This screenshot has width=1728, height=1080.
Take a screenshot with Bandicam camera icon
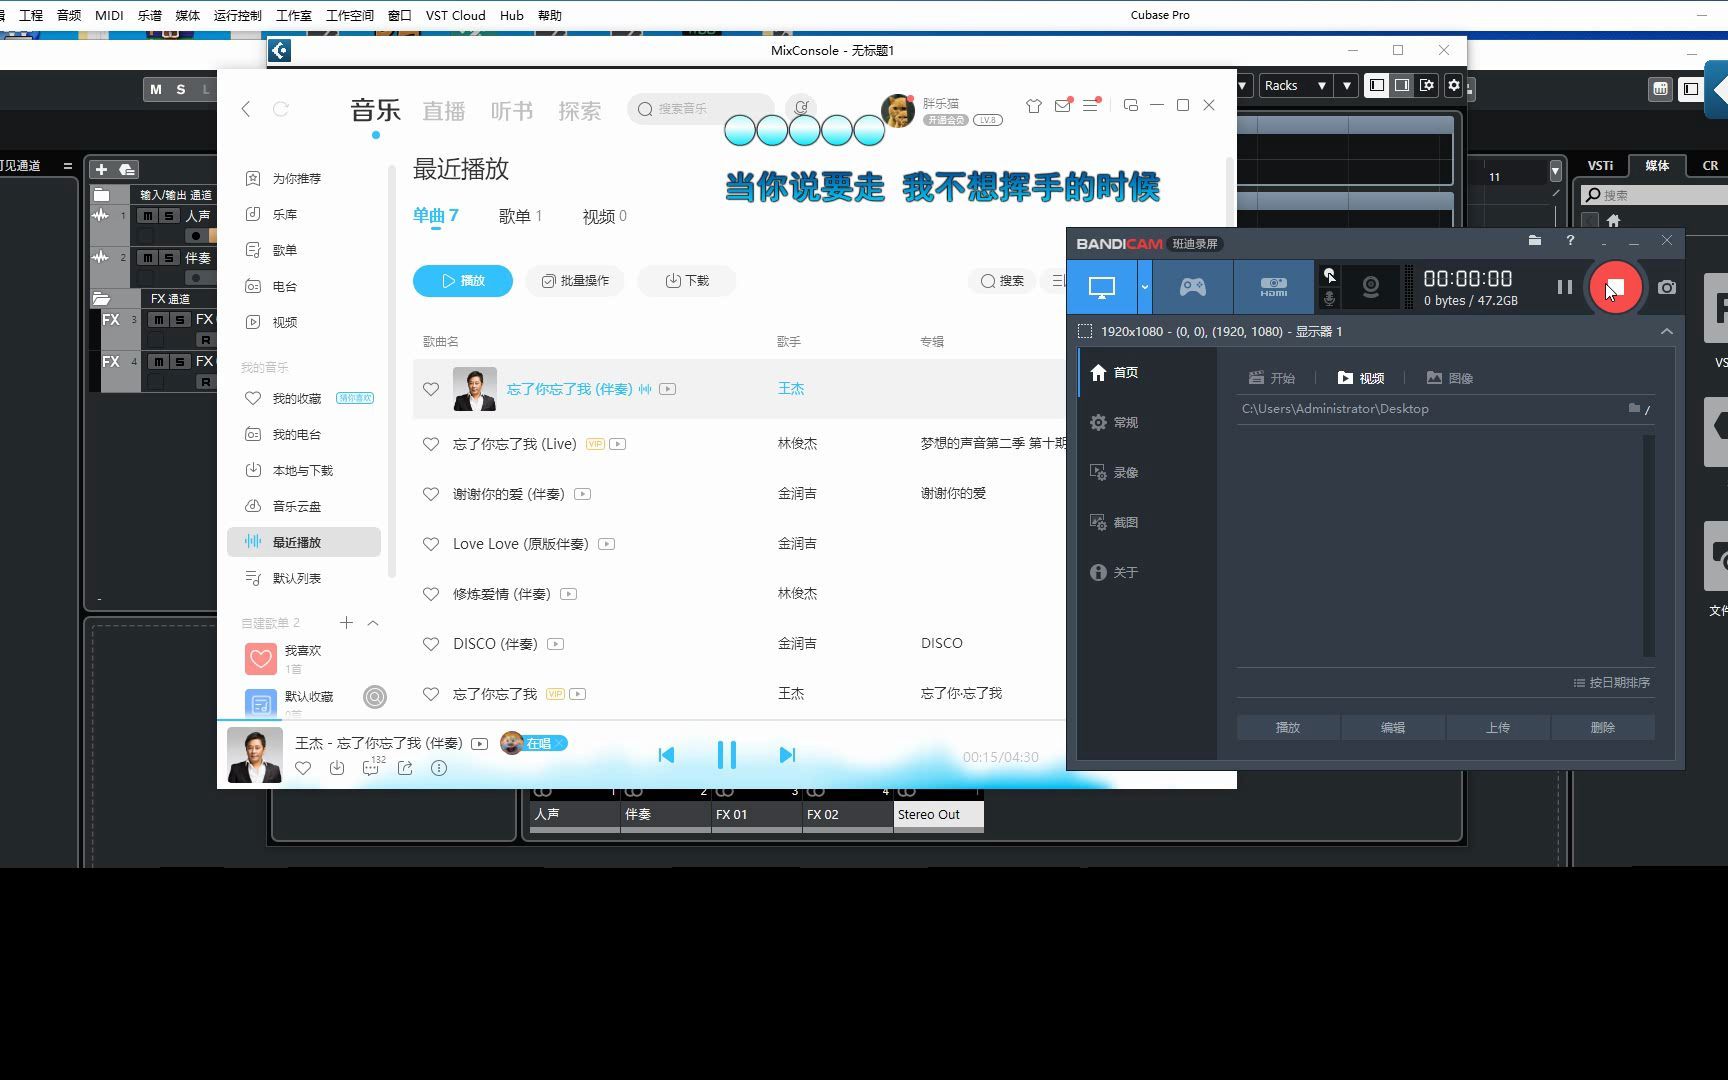point(1667,288)
